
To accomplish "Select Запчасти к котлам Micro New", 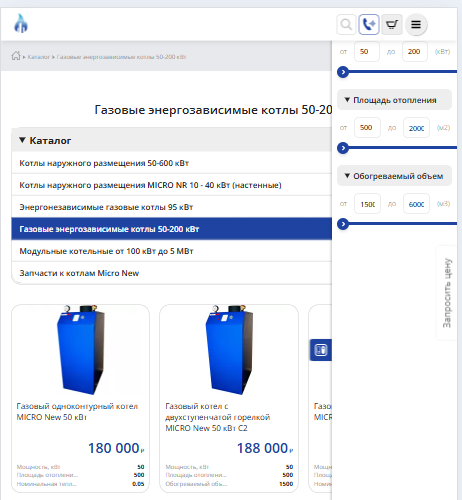I will pyautogui.click(x=172, y=273).
